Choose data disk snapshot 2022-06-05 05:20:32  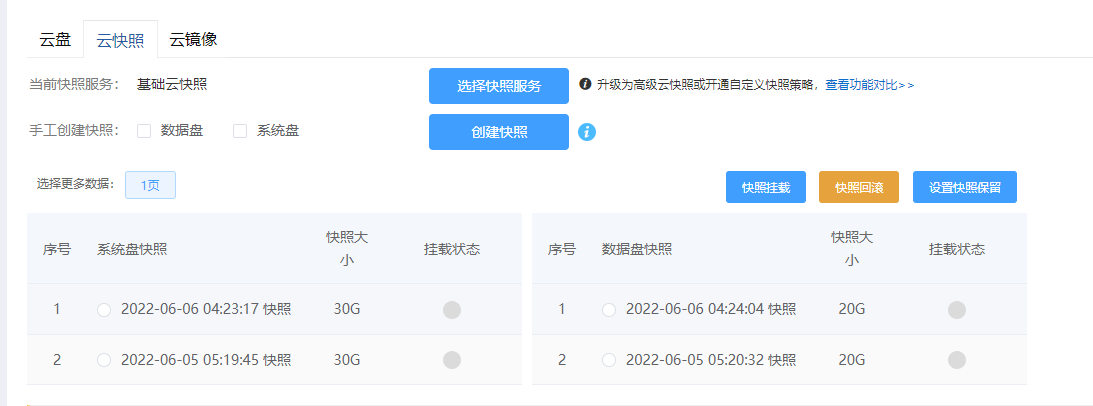609,359
